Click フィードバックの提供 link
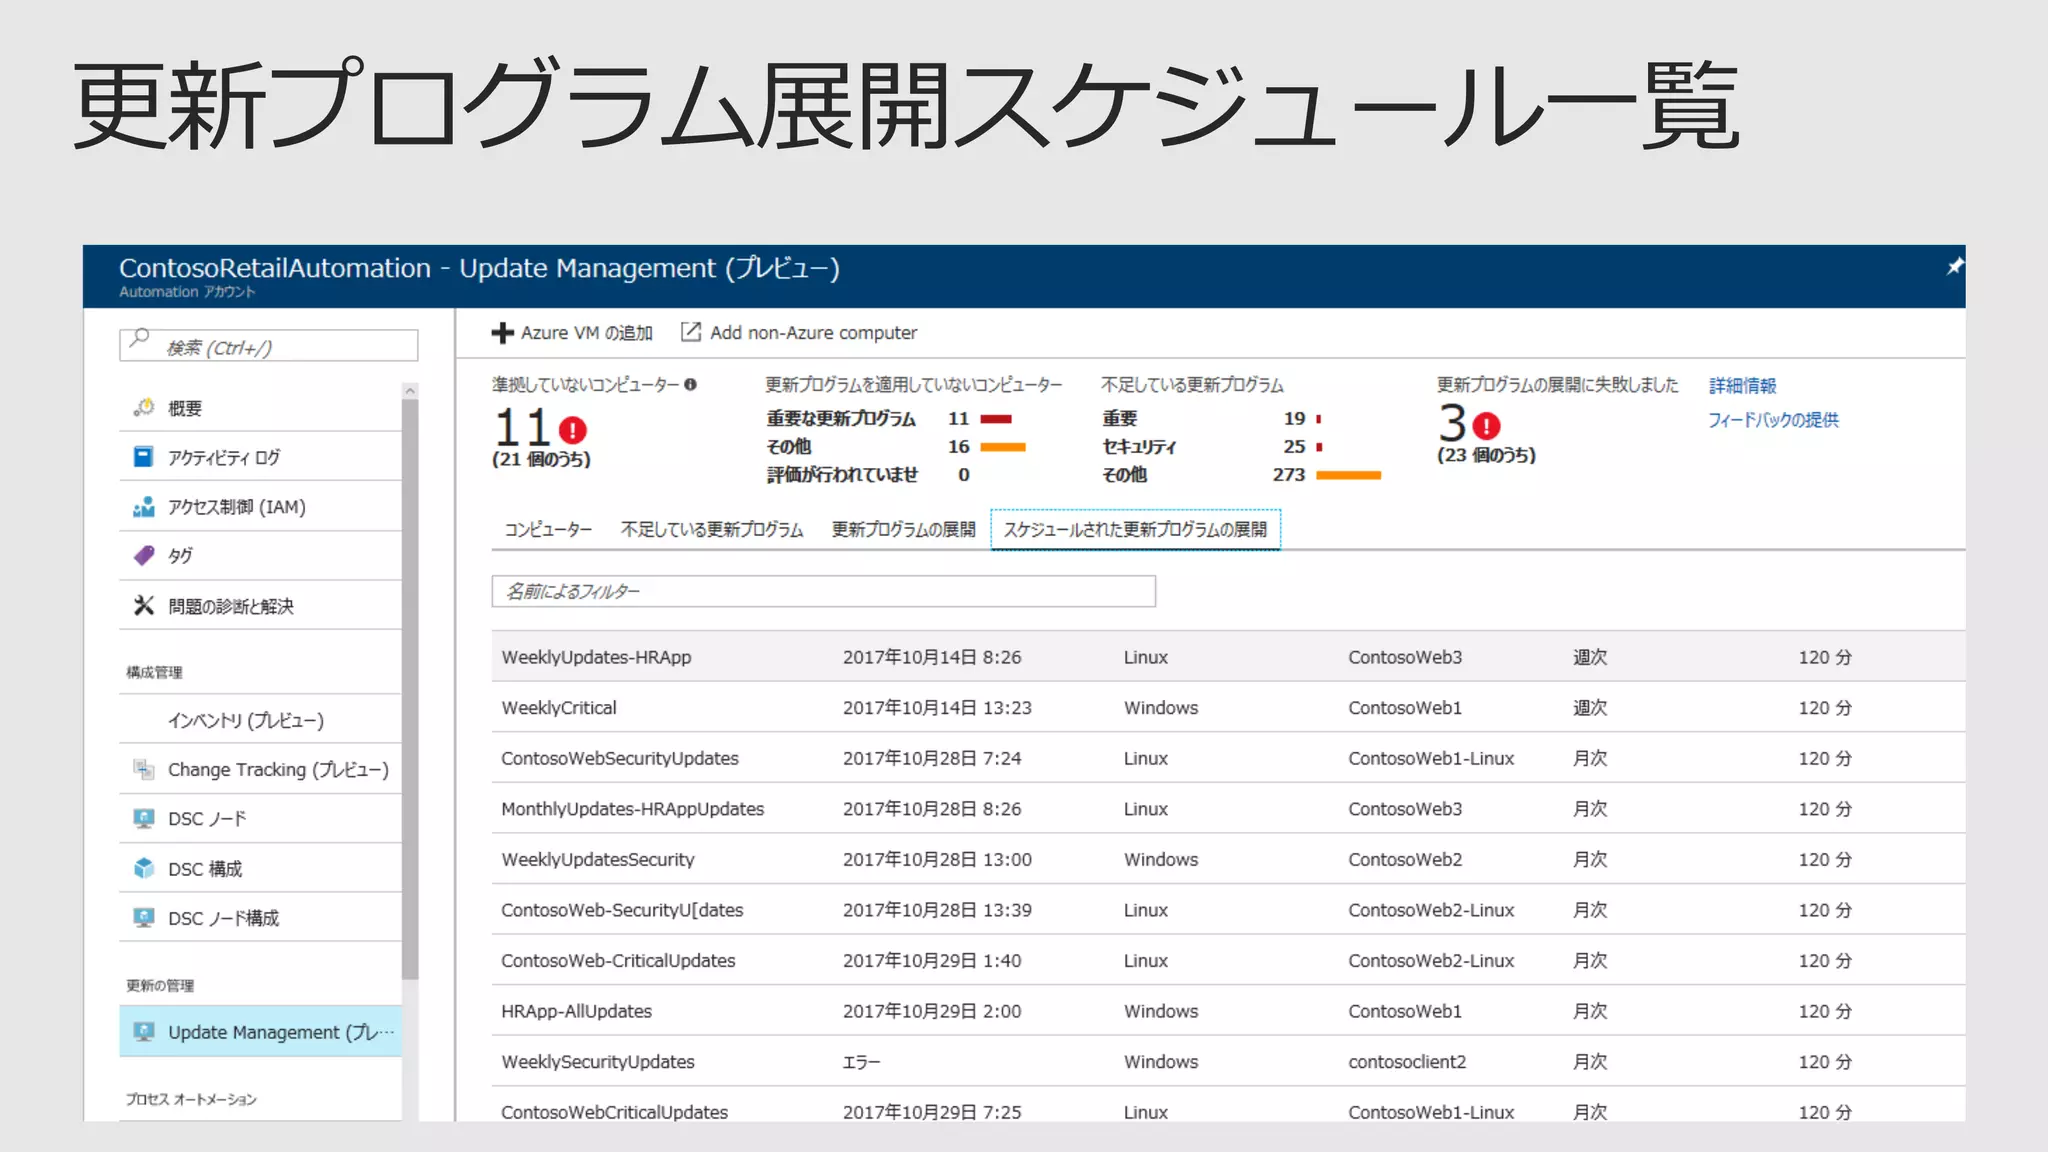Viewport: 2048px width, 1152px height. 1772,420
